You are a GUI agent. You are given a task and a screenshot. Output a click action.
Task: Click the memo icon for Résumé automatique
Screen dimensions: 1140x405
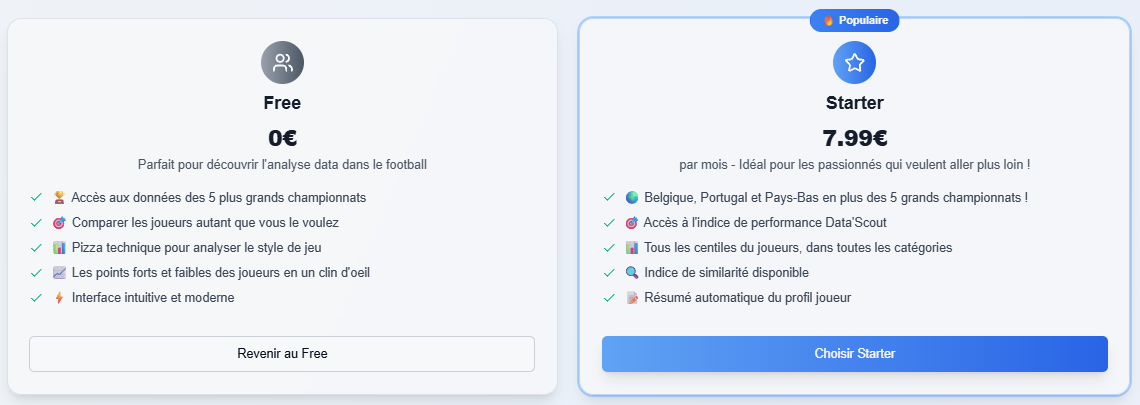click(632, 298)
